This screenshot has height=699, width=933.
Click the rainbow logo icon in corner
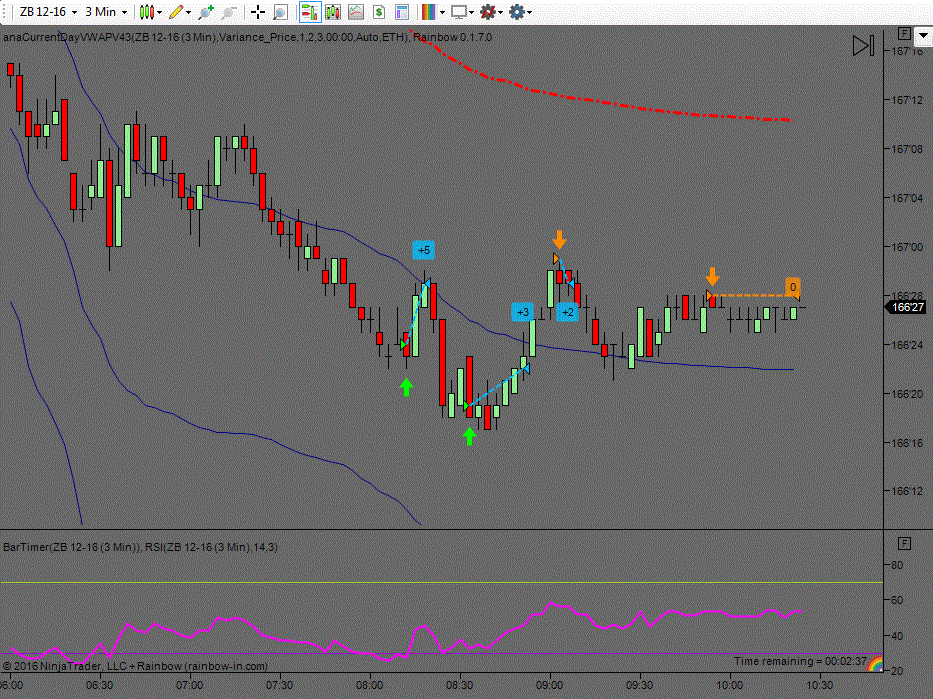875,663
